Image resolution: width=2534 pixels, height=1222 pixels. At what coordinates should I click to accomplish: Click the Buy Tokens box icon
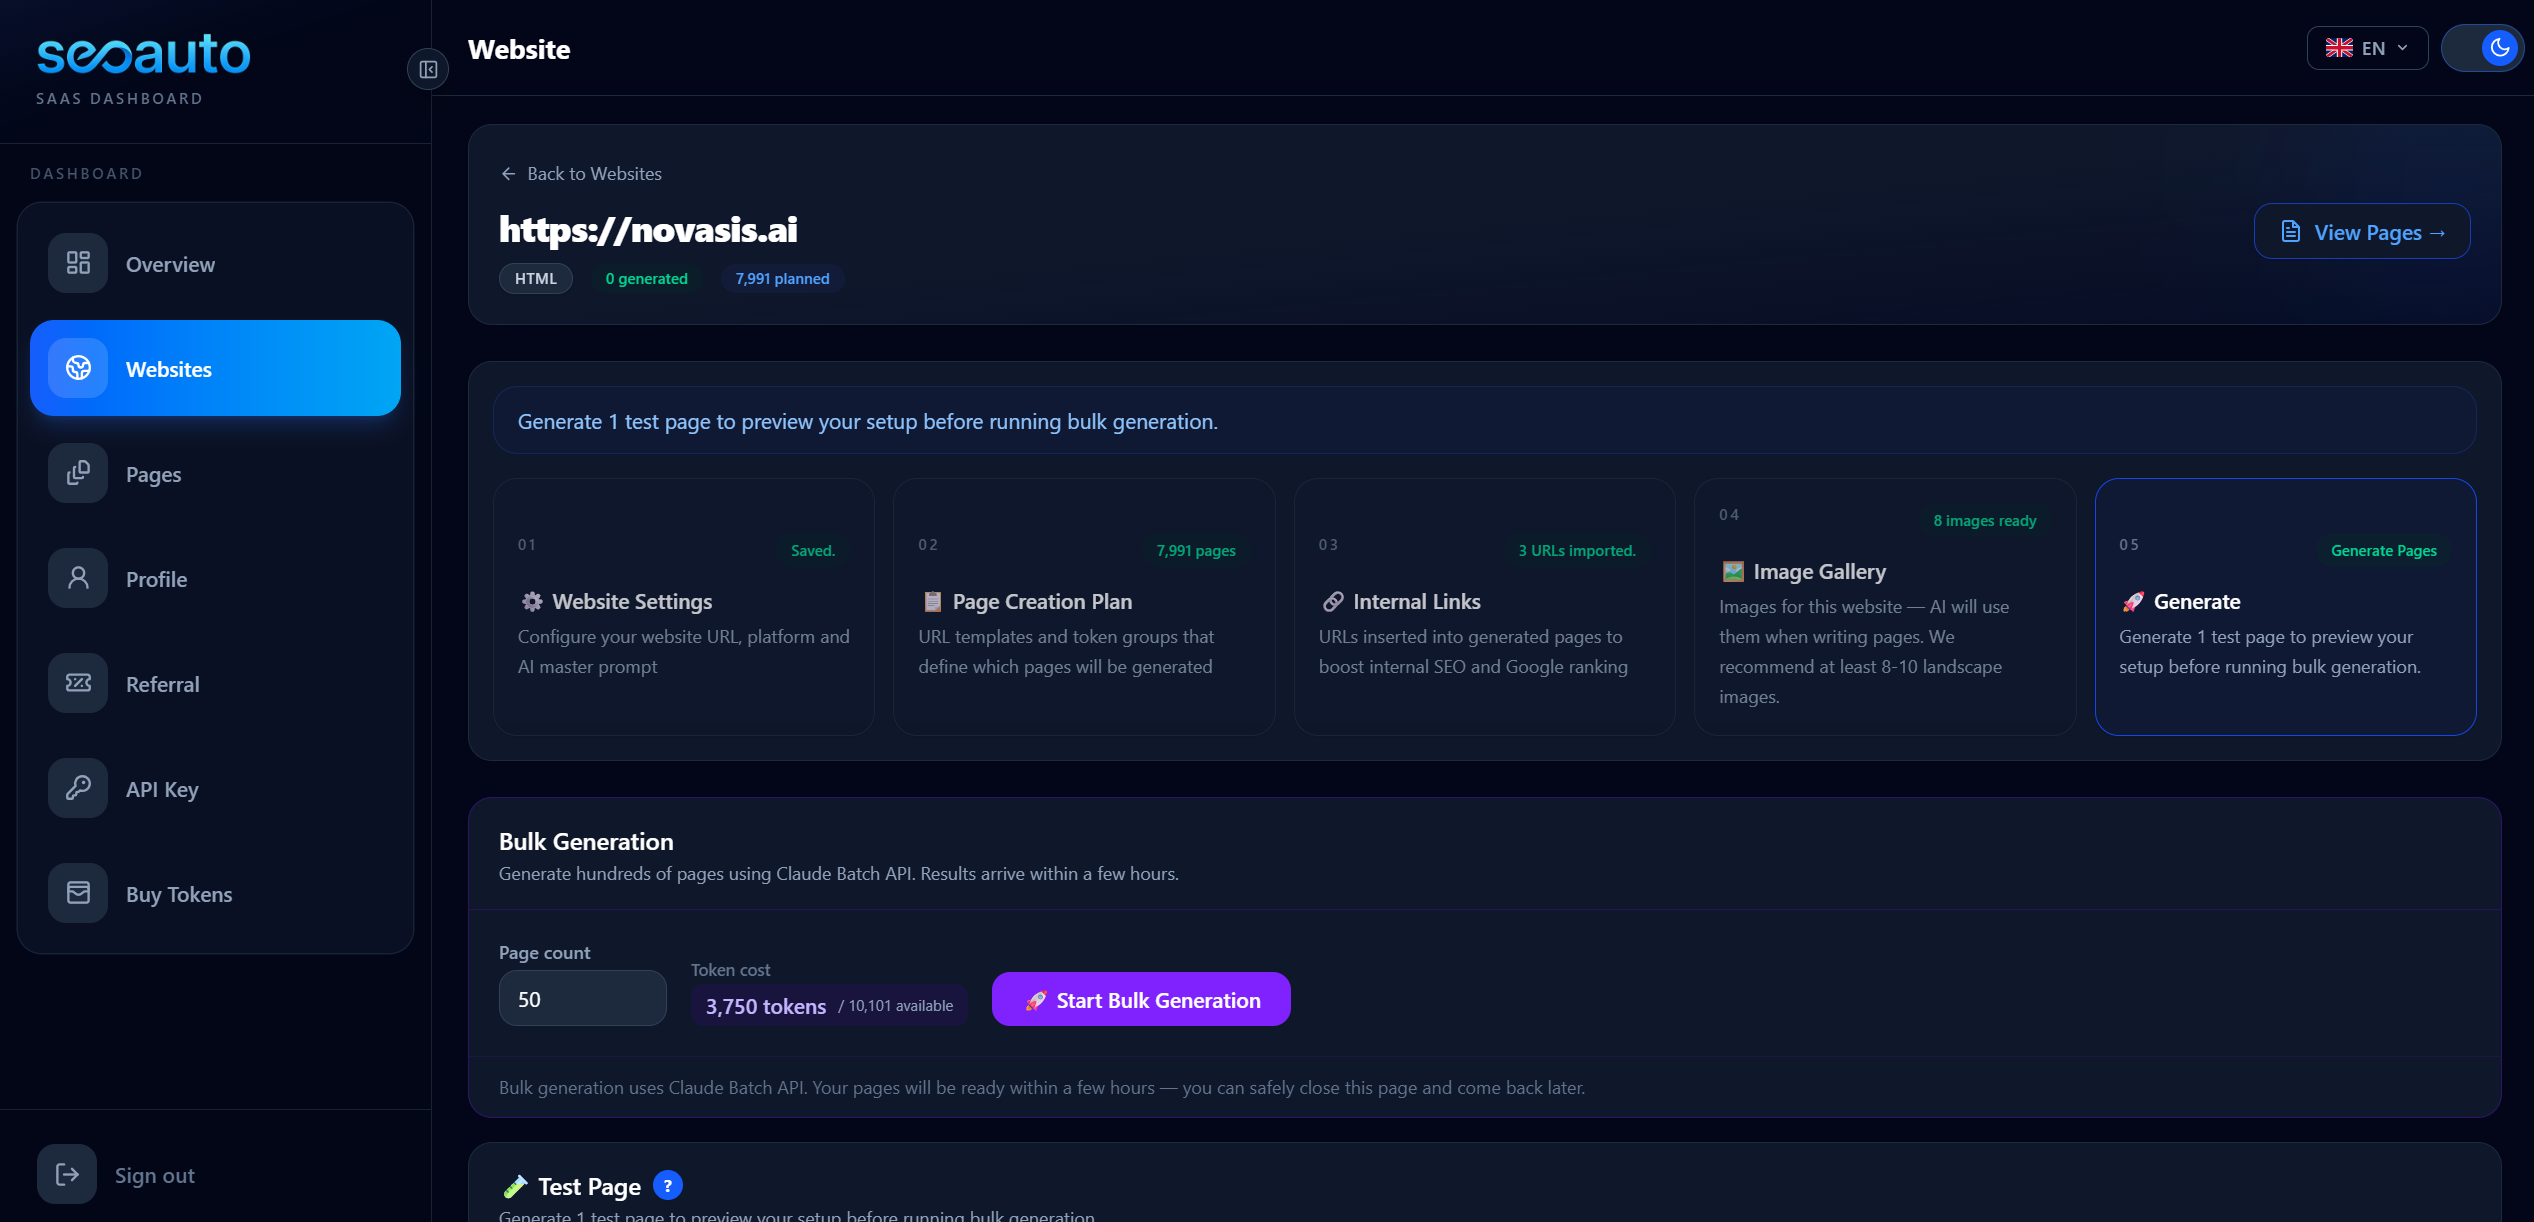pyautogui.click(x=78, y=893)
